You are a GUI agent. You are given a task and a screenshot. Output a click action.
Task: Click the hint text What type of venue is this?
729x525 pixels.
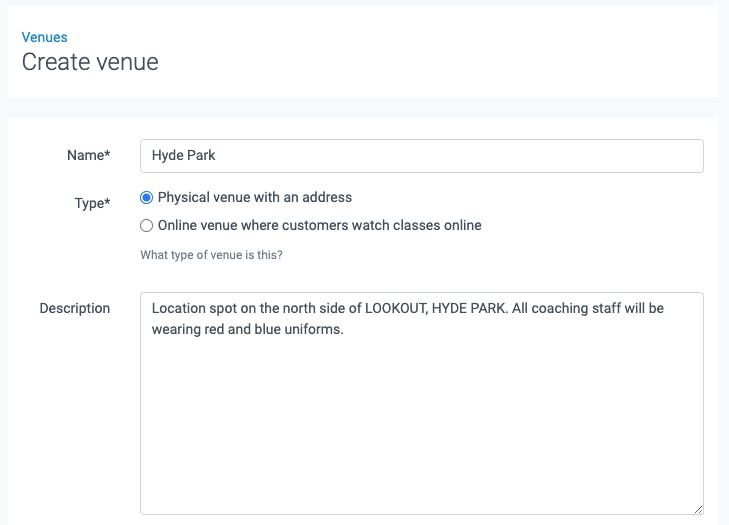(x=212, y=255)
